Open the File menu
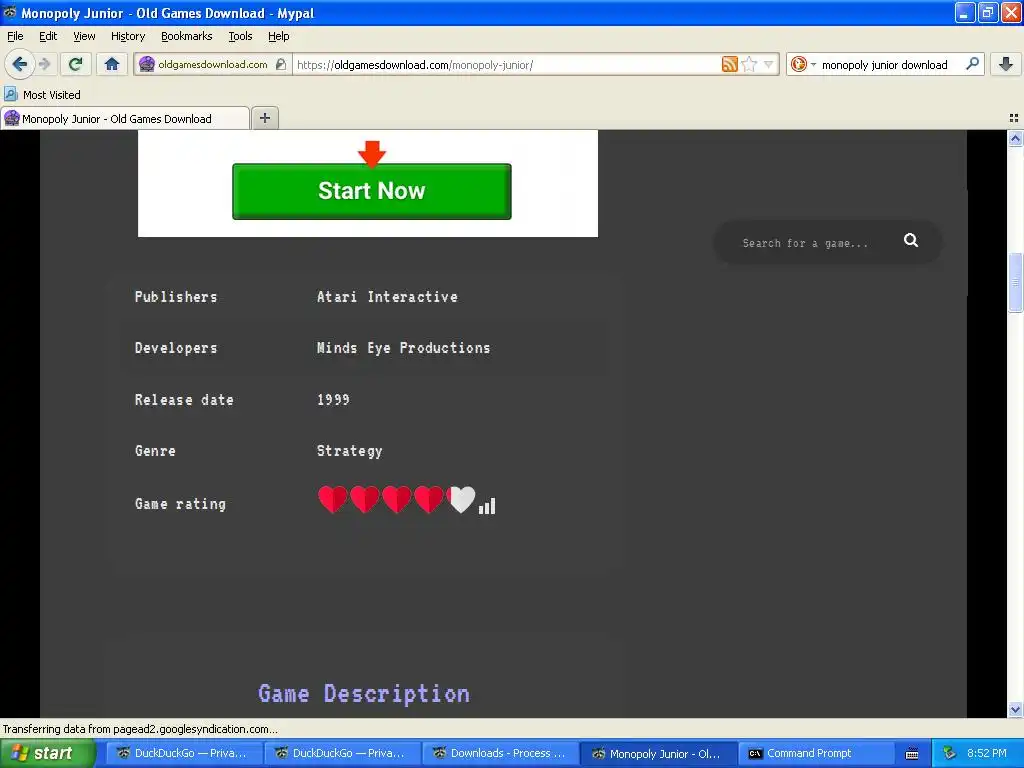This screenshot has width=1024, height=768. [15, 36]
